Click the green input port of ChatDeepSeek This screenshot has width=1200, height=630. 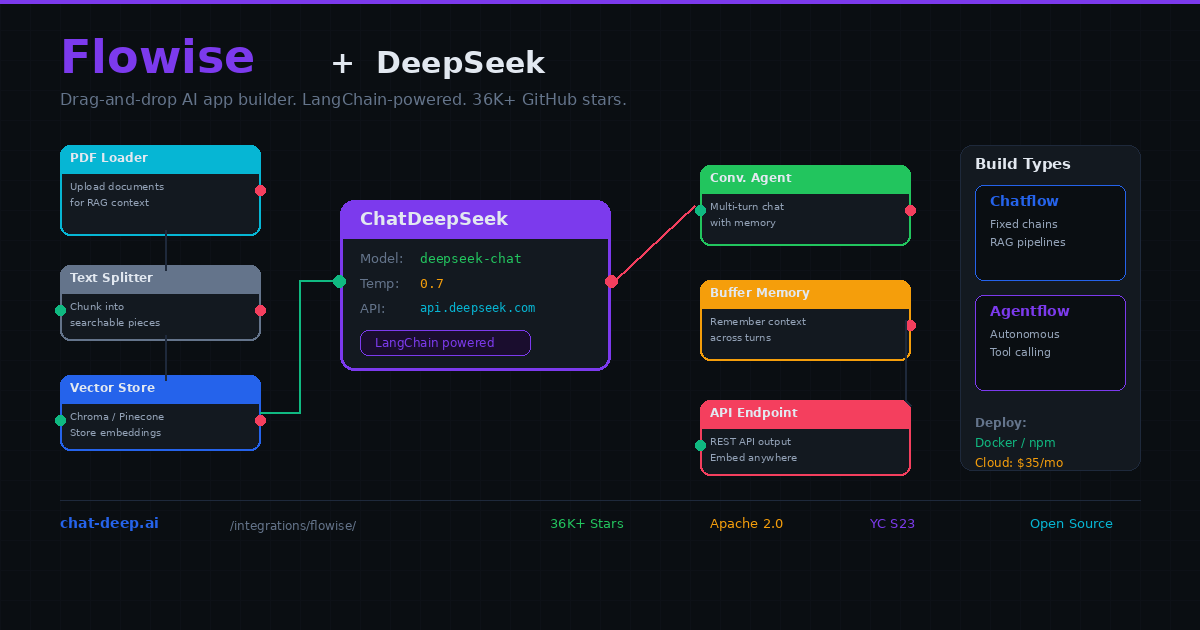tap(341, 281)
